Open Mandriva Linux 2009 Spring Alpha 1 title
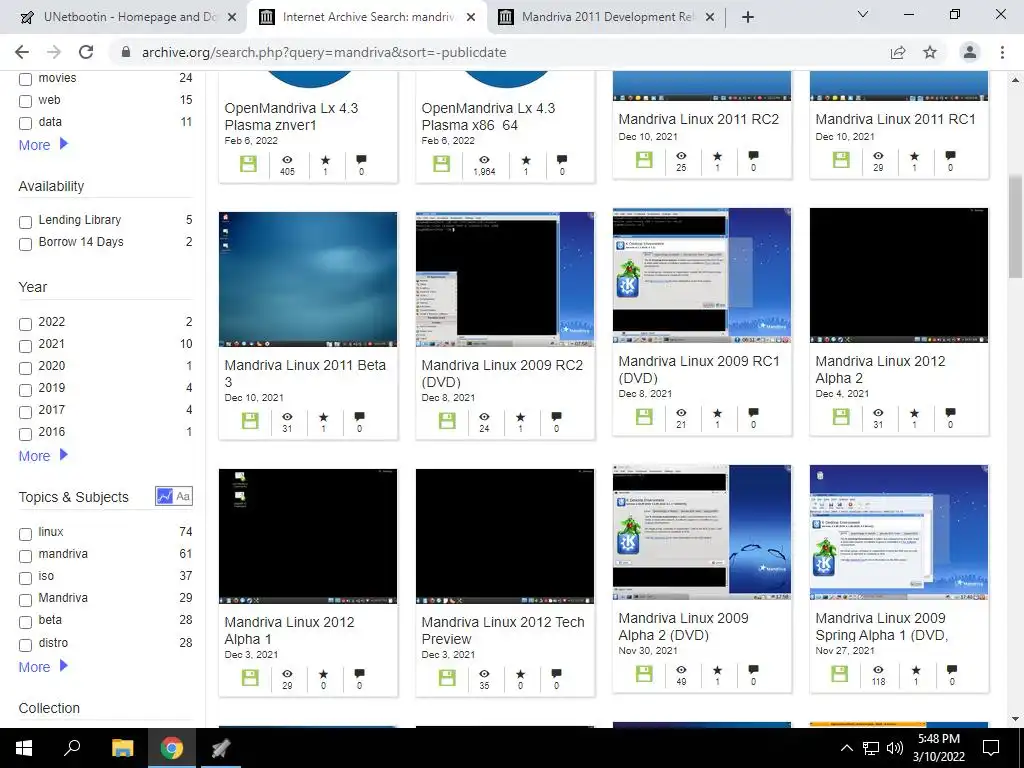This screenshot has height=768, width=1024. 881,626
